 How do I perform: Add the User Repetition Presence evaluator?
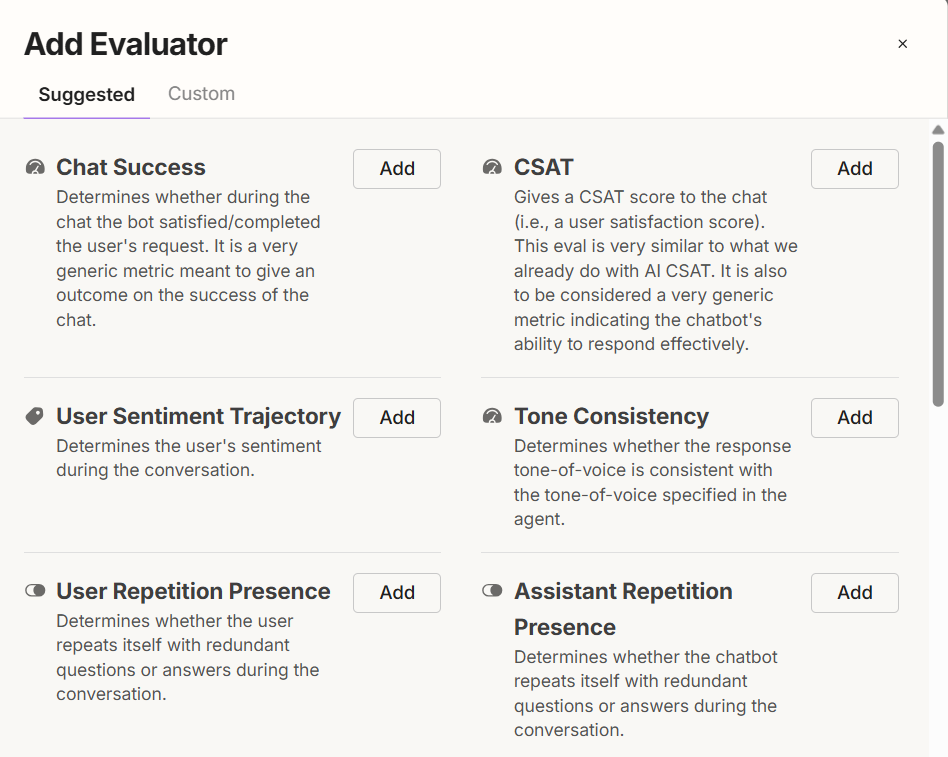click(x=397, y=593)
